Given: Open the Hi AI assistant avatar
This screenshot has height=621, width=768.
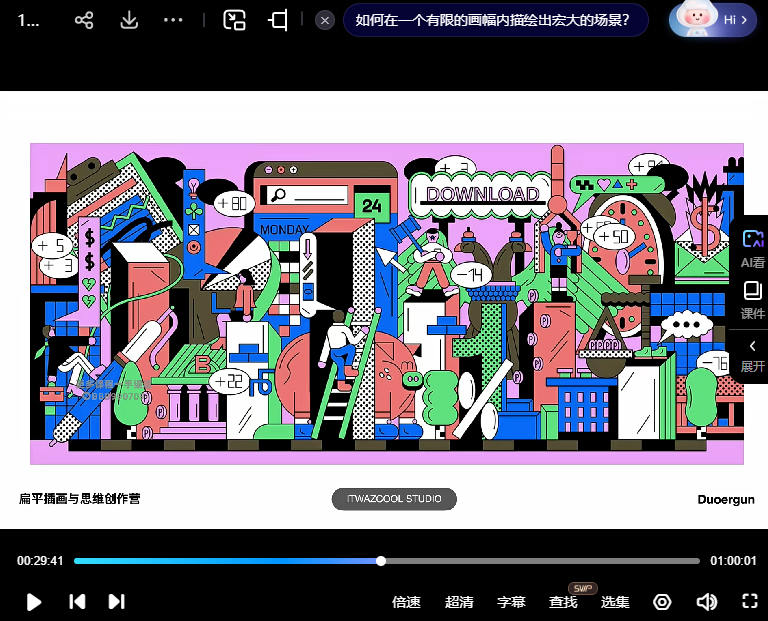Looking at the screenshot, I should click(712, 19).
